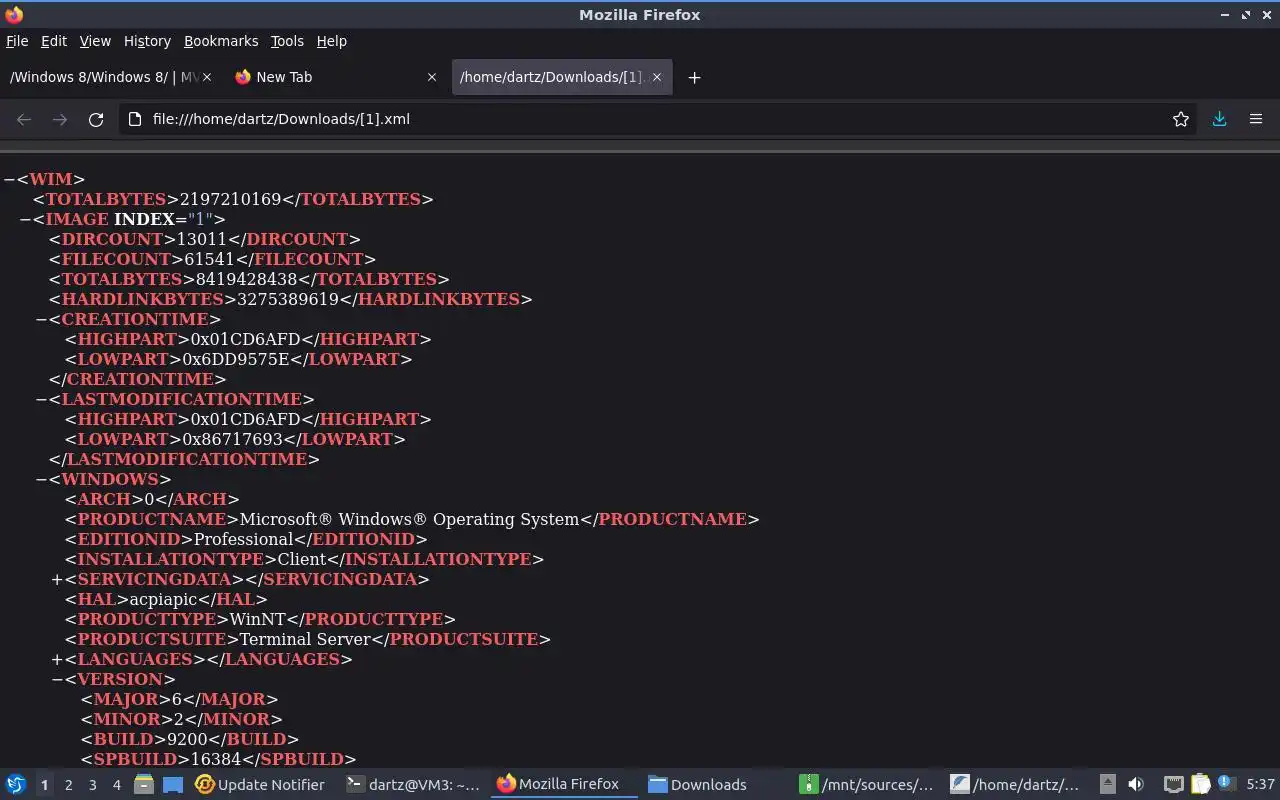Screen dimensions: 1280x800
Task: Click the removable media eject tray icon
Action: tap(1107, 784)
